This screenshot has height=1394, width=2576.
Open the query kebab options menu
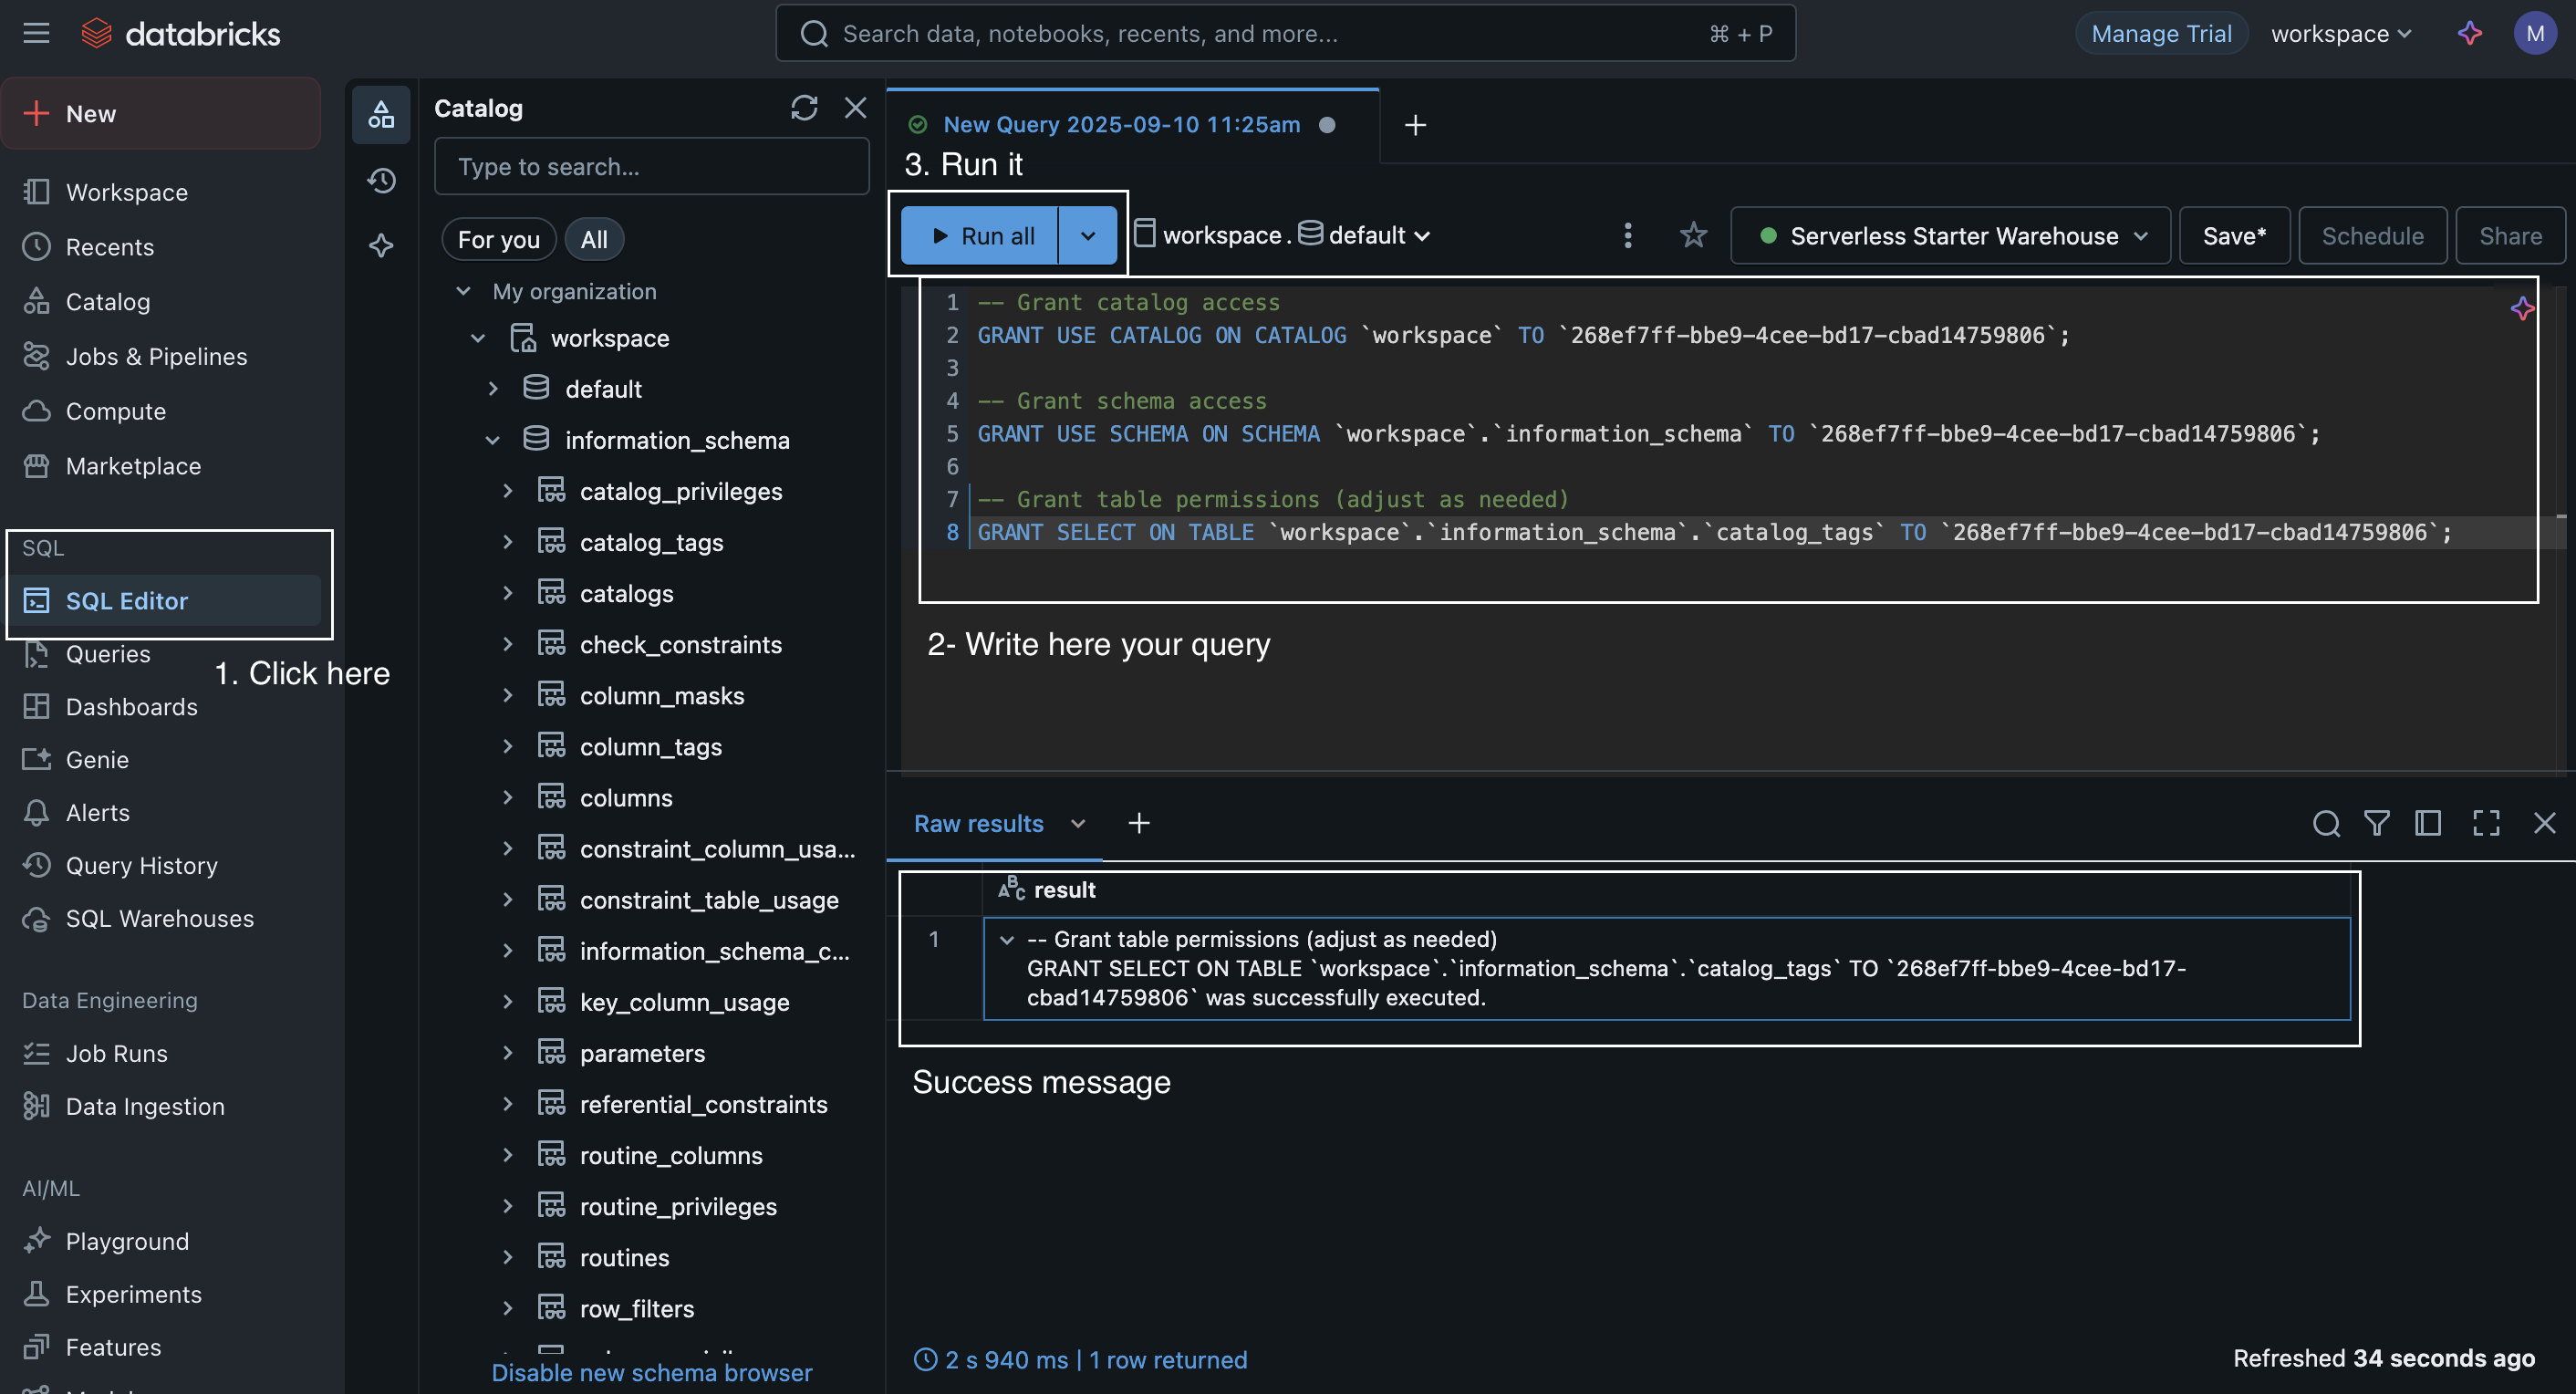click(x=1627, y=235)
